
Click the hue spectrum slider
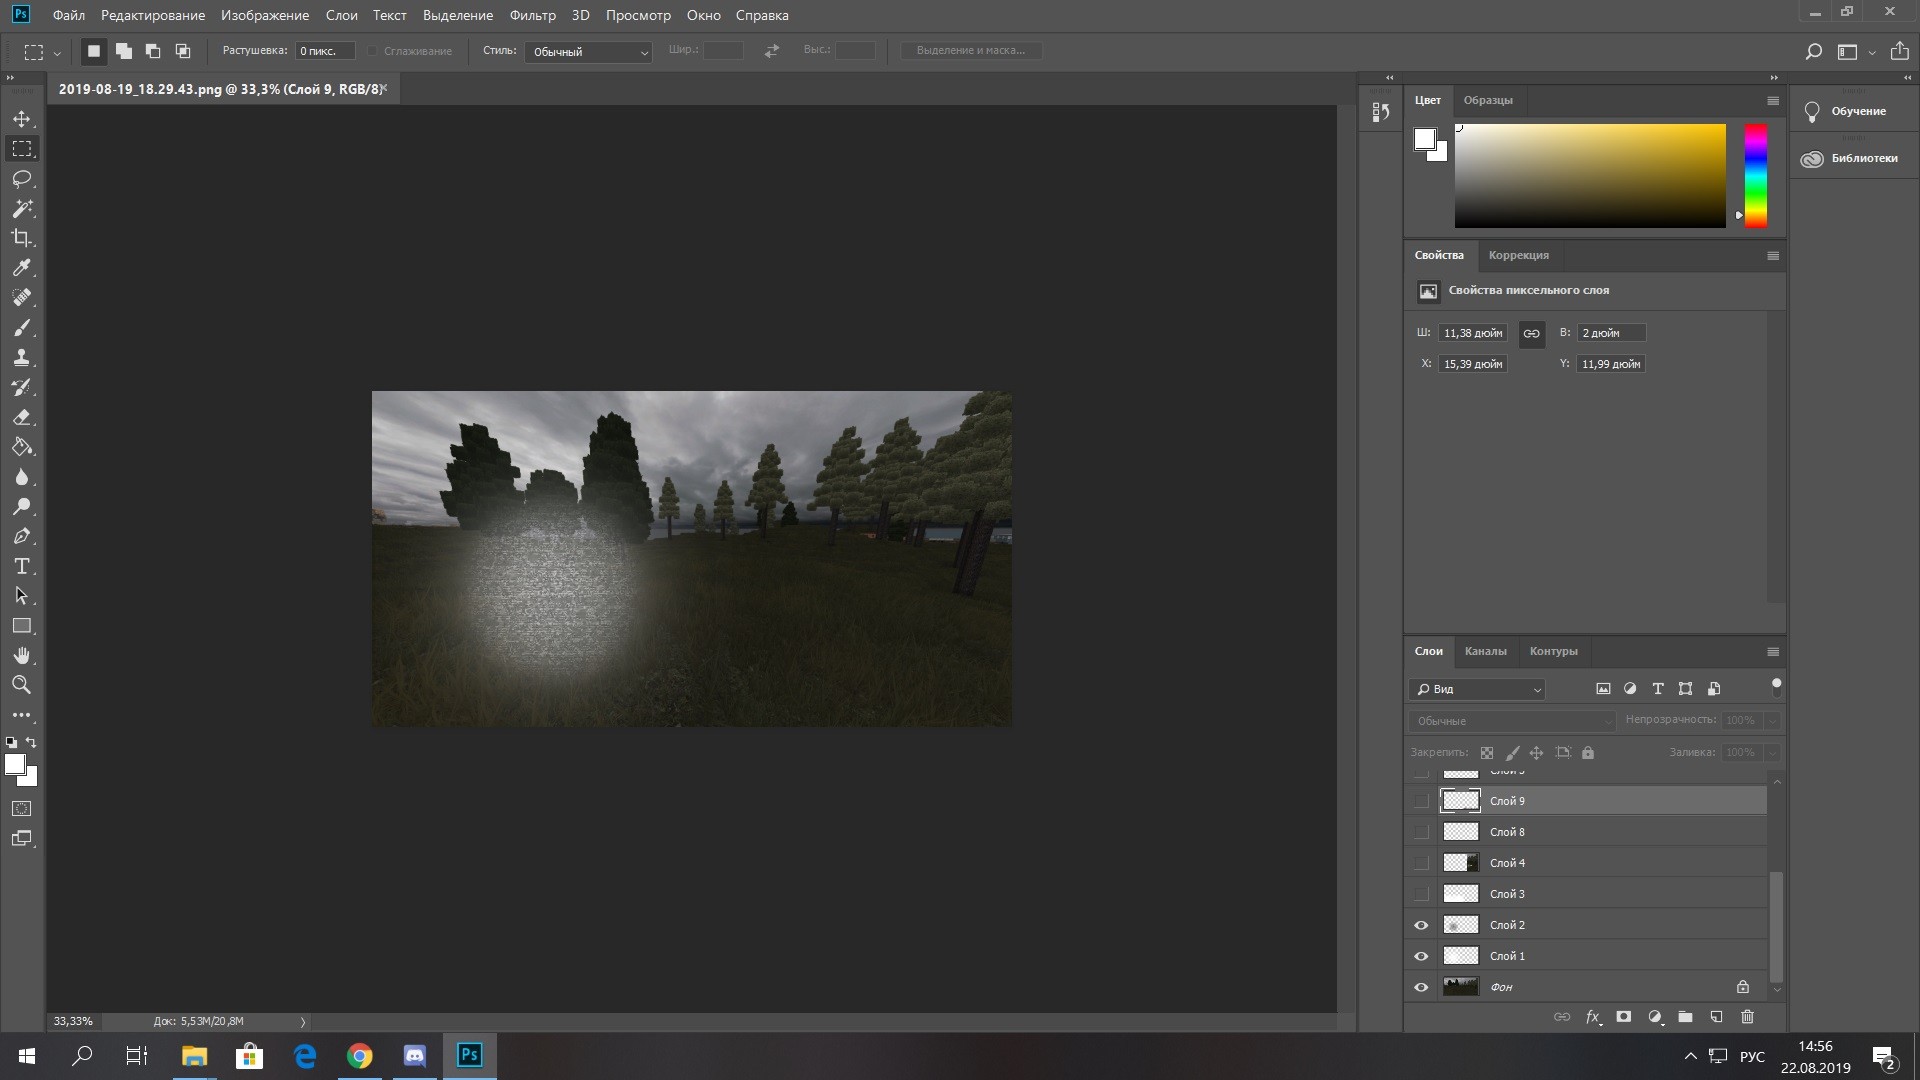point(1756,176)
